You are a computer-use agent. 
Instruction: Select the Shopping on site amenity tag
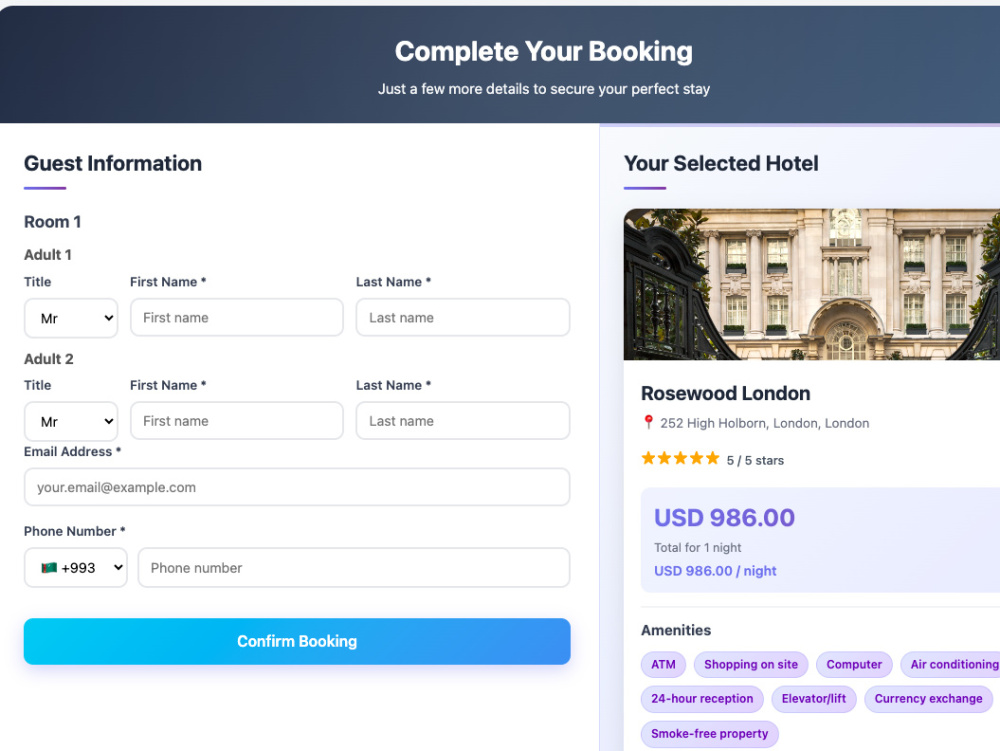pos(751,664)
